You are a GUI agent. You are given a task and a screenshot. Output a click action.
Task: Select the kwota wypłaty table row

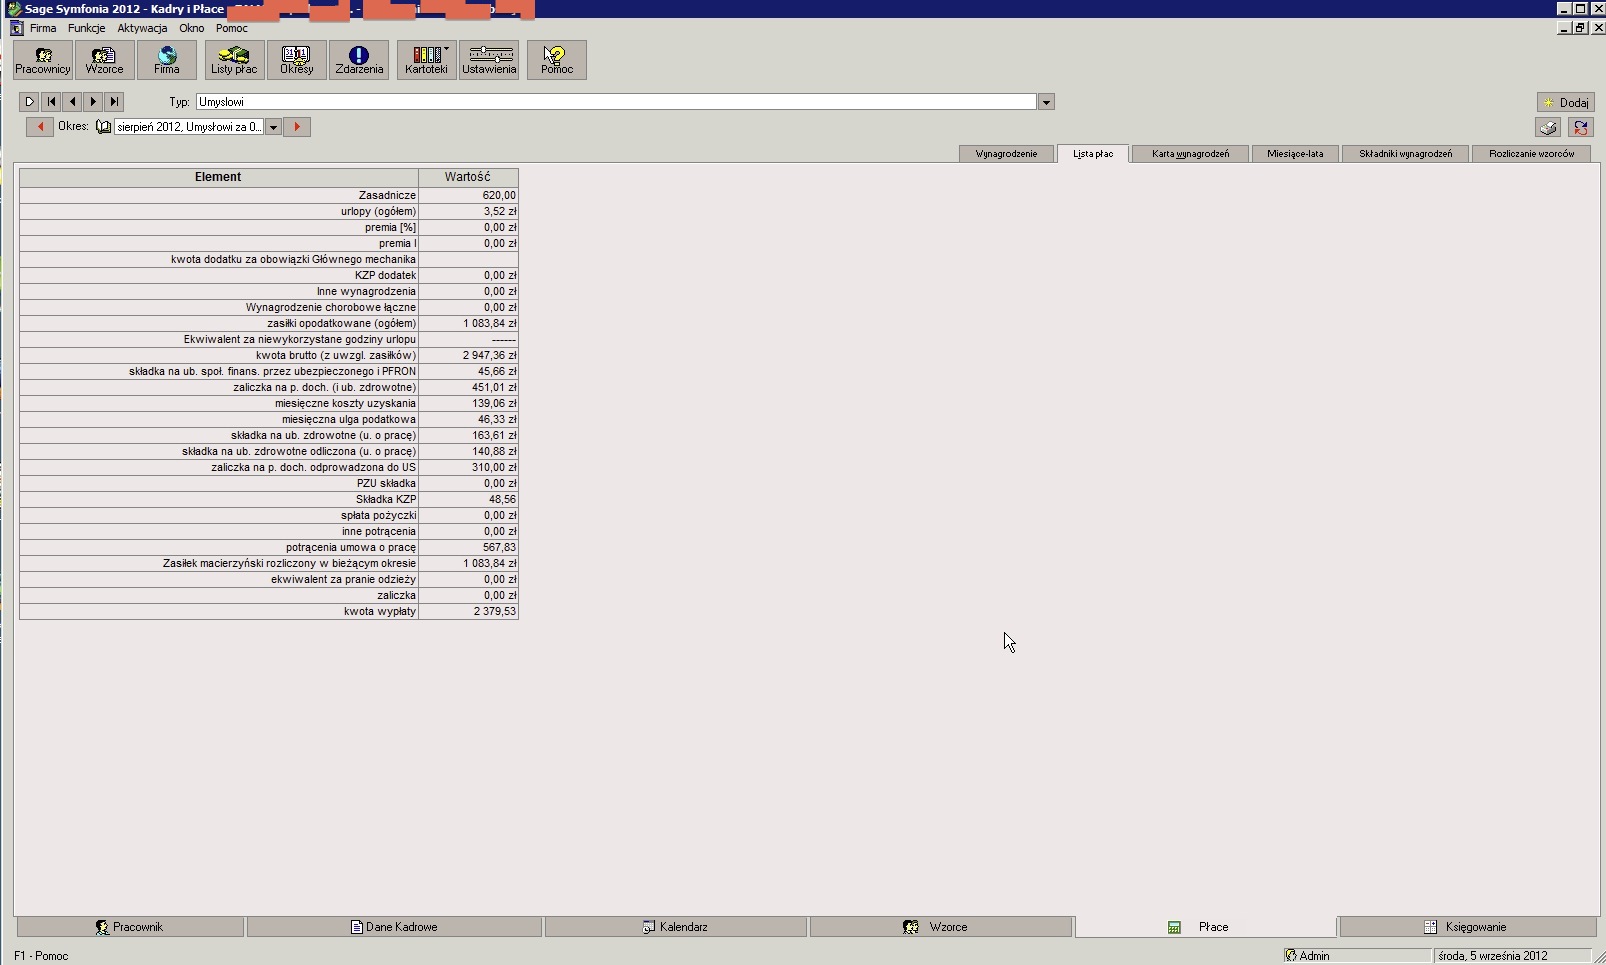[268, 611]
